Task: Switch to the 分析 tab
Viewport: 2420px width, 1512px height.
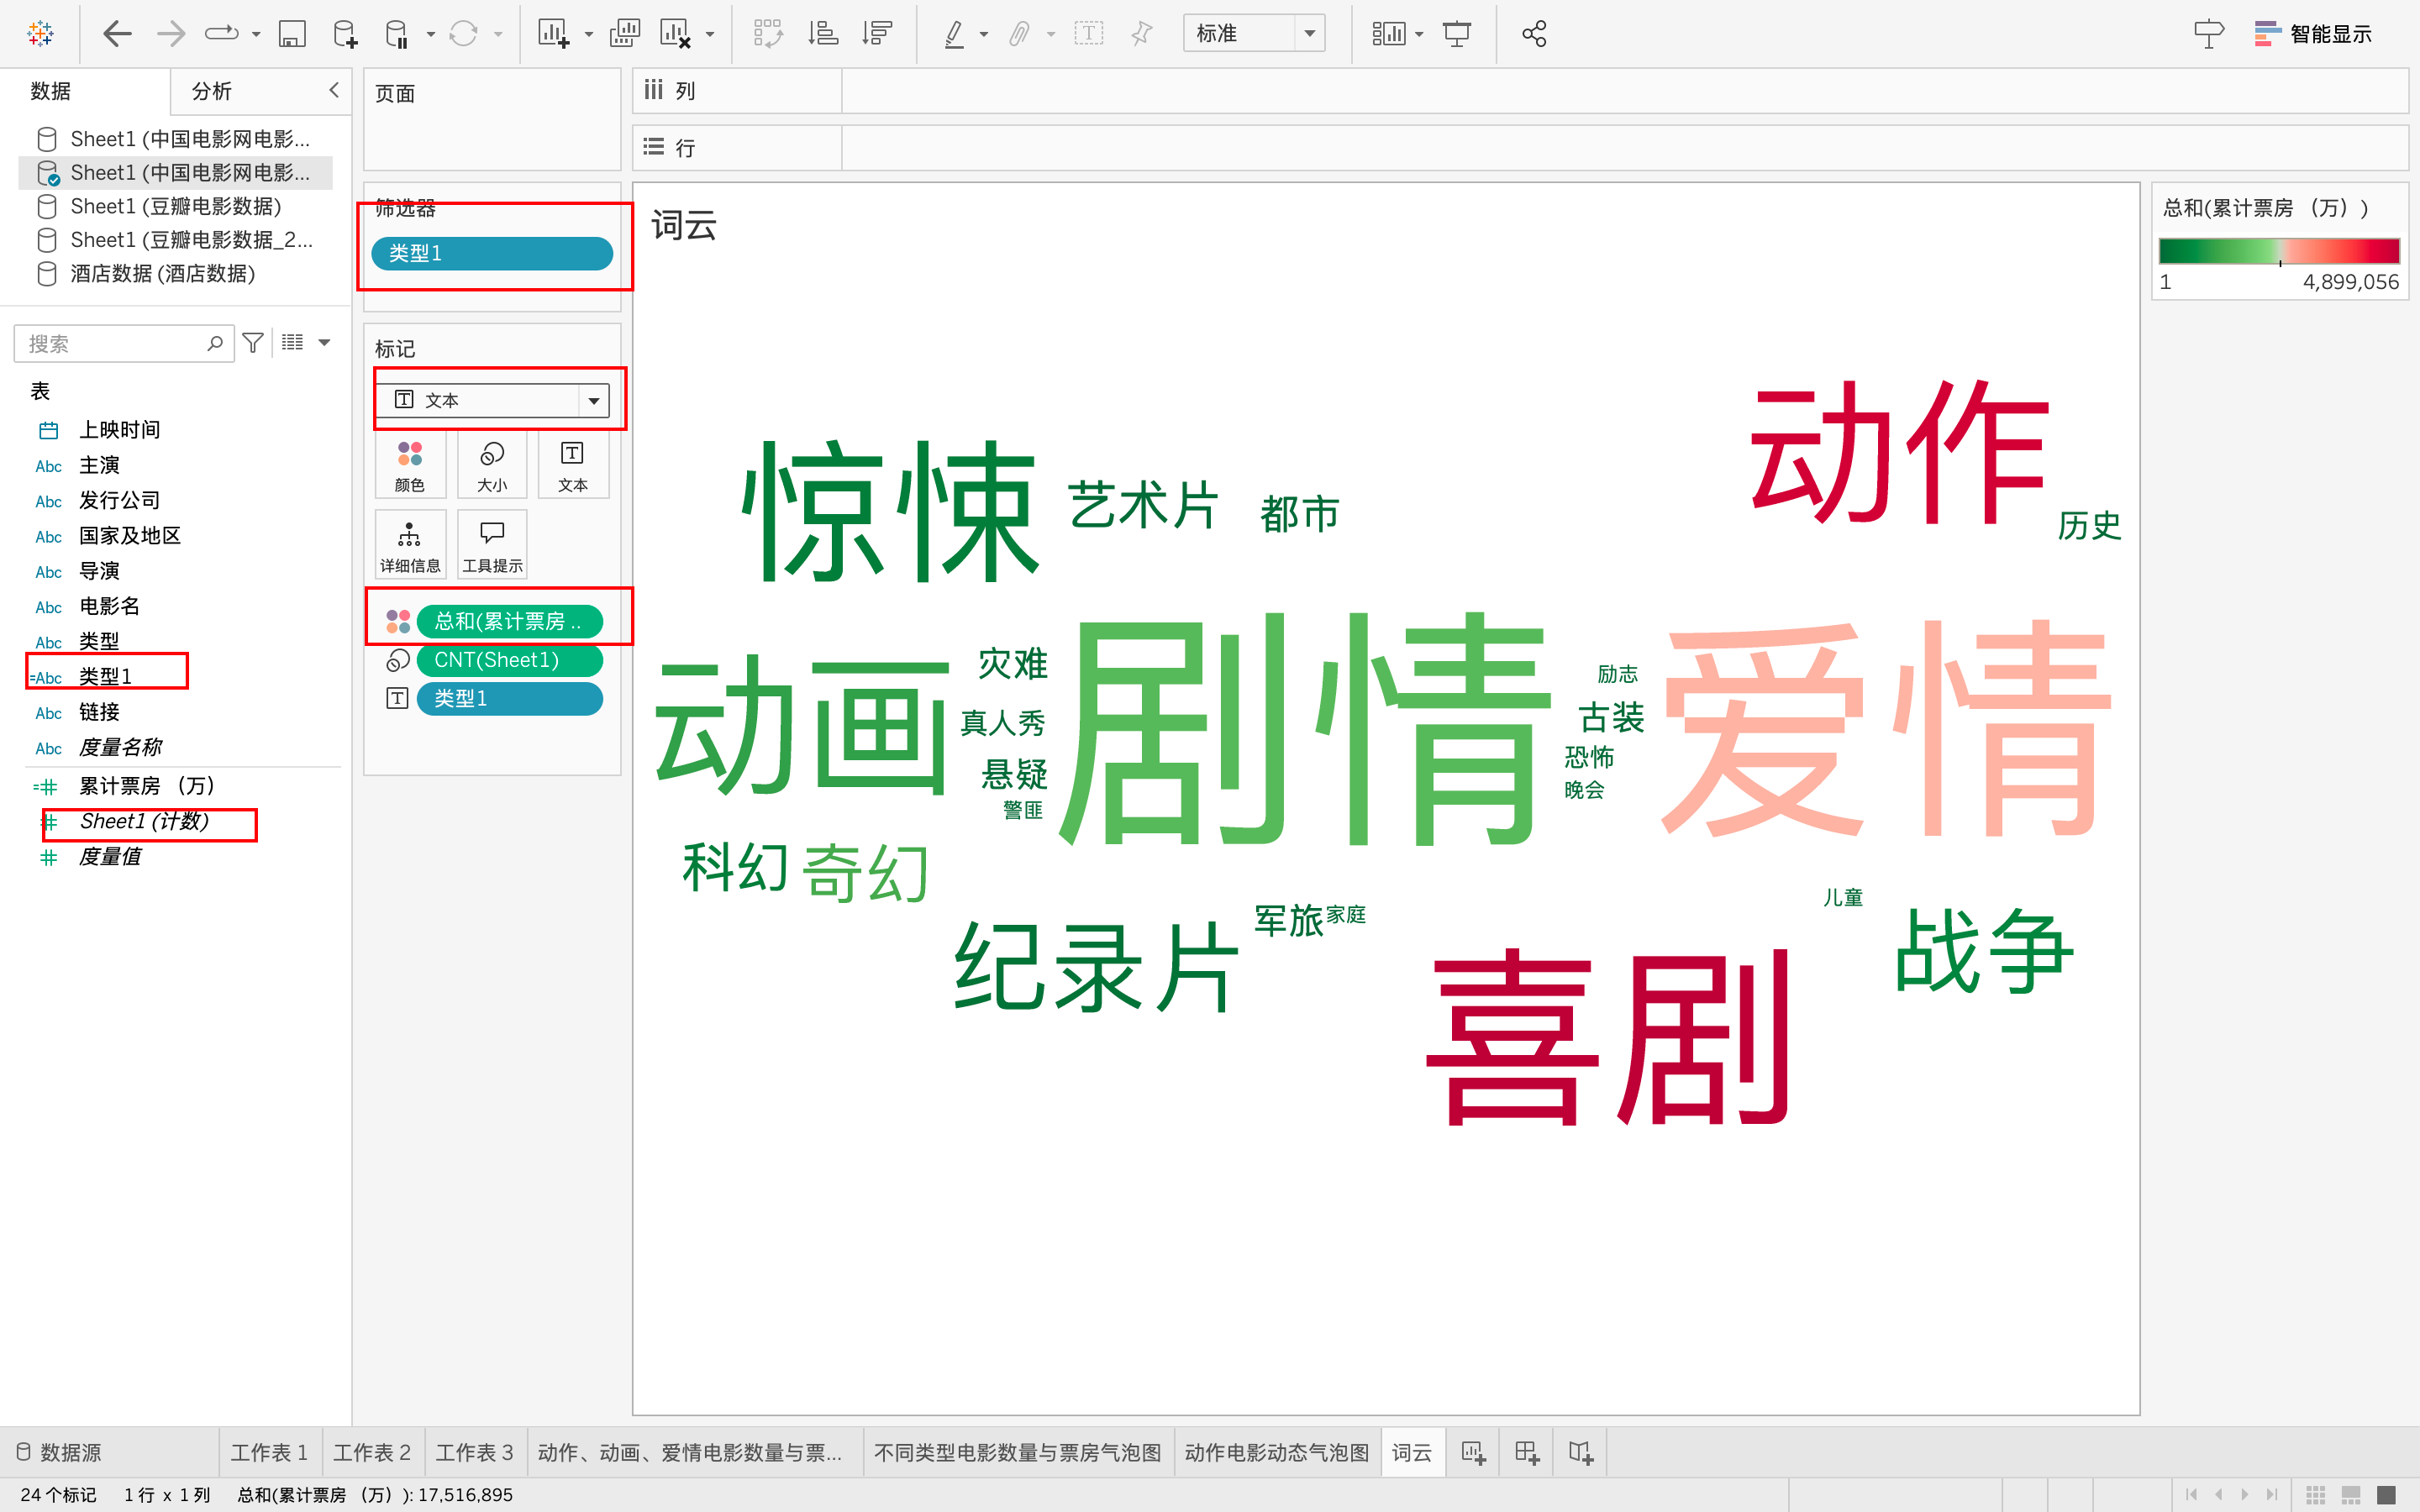Action: click(x=212, y=91)
